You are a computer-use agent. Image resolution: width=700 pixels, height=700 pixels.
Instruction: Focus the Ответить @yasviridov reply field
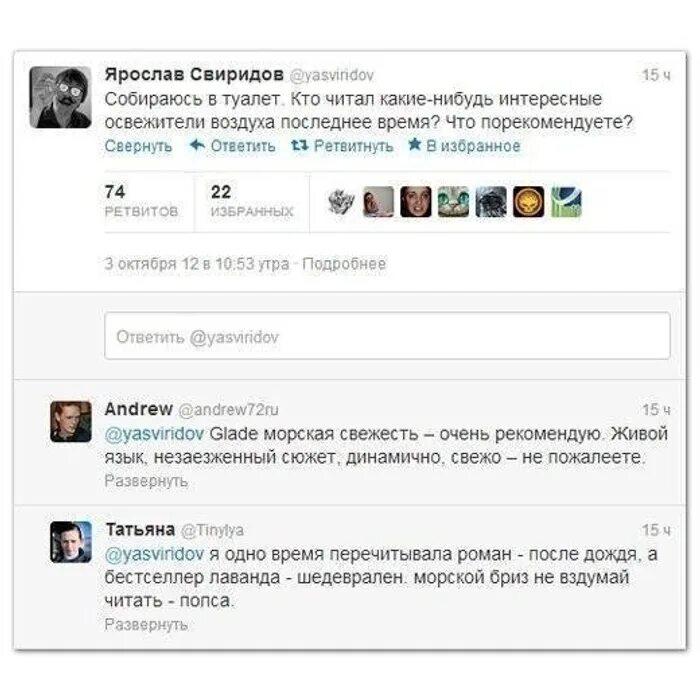coord(387,336)
